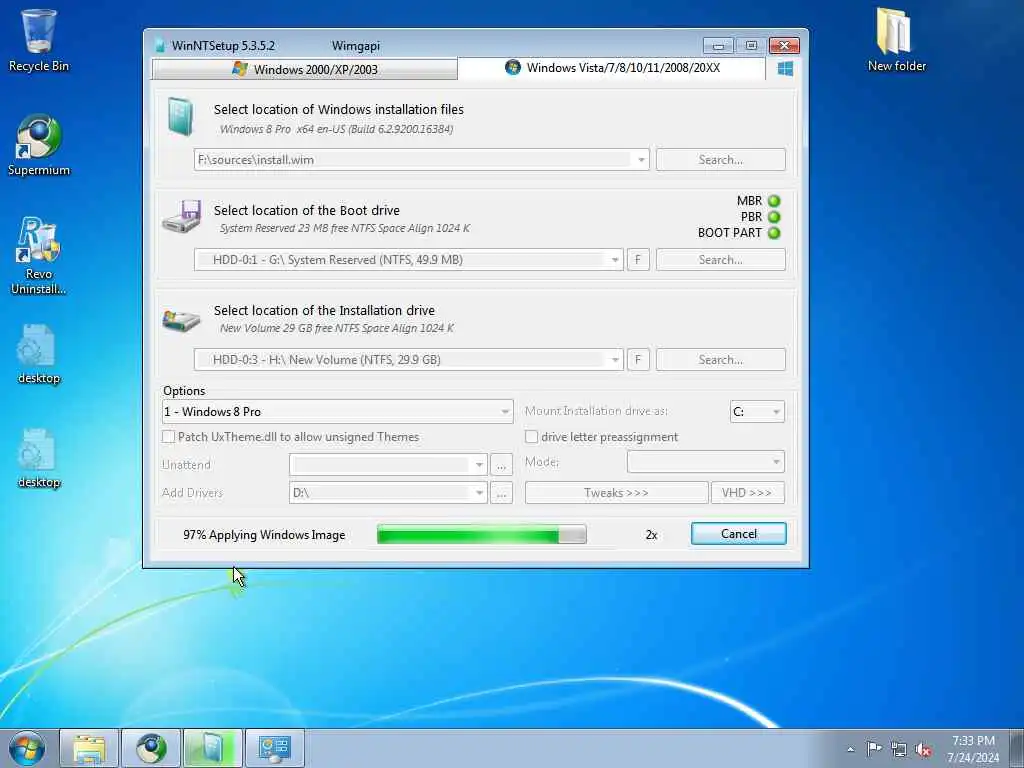Open the control panel taskbar item

275,748
